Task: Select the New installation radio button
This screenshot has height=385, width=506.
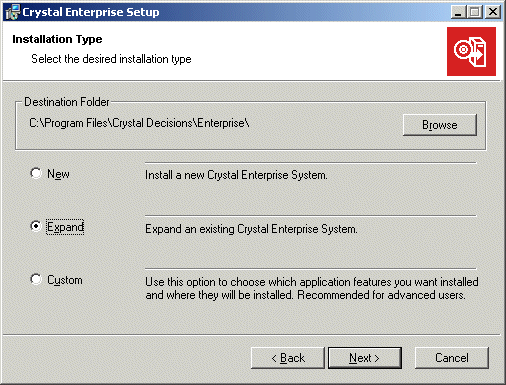Action: click(x=36, y=173)
